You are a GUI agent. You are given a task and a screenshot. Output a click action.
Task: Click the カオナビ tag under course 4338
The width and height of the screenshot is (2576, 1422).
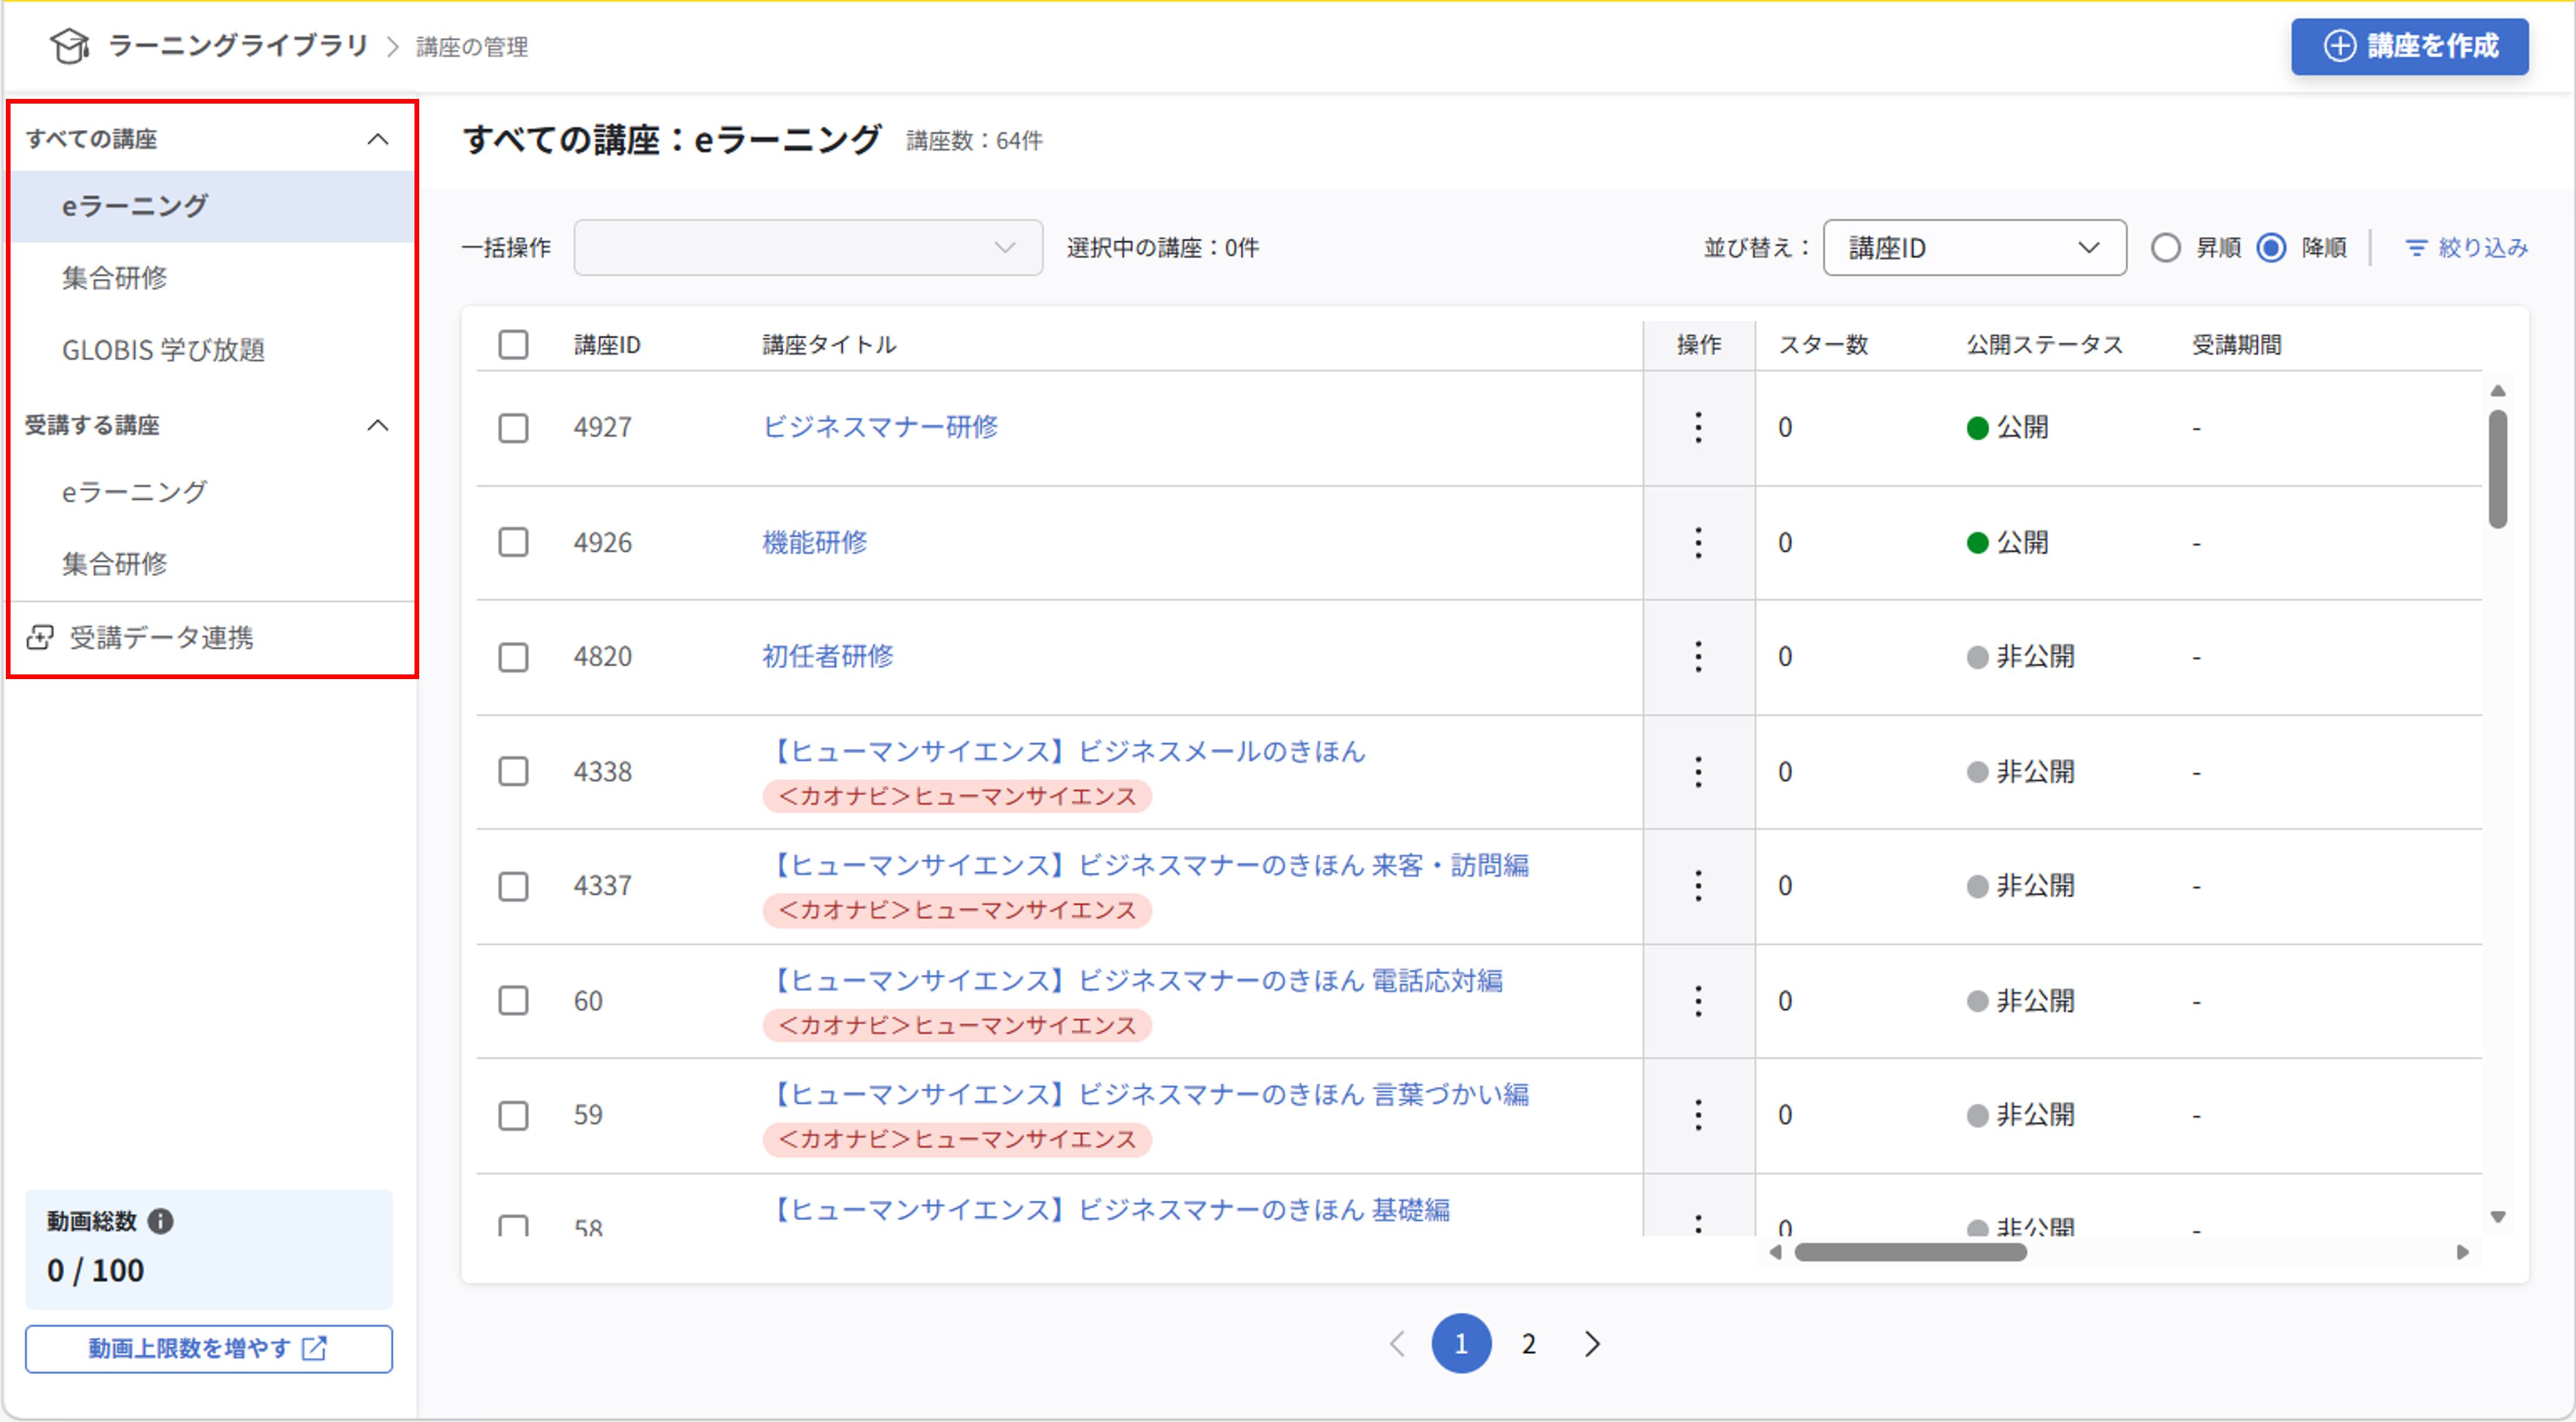[957, 796]
